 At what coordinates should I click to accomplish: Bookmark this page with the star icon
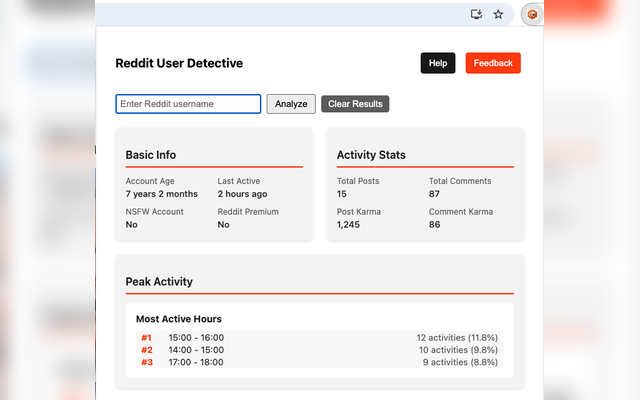[x=498, y=15]
